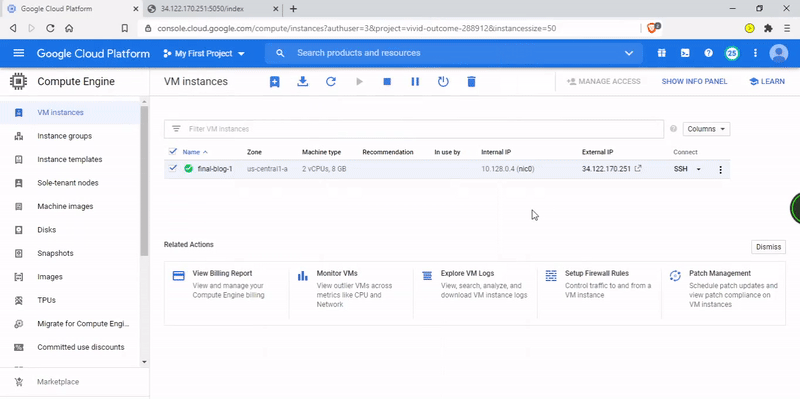Sort by Name column header

click(195, 152)
